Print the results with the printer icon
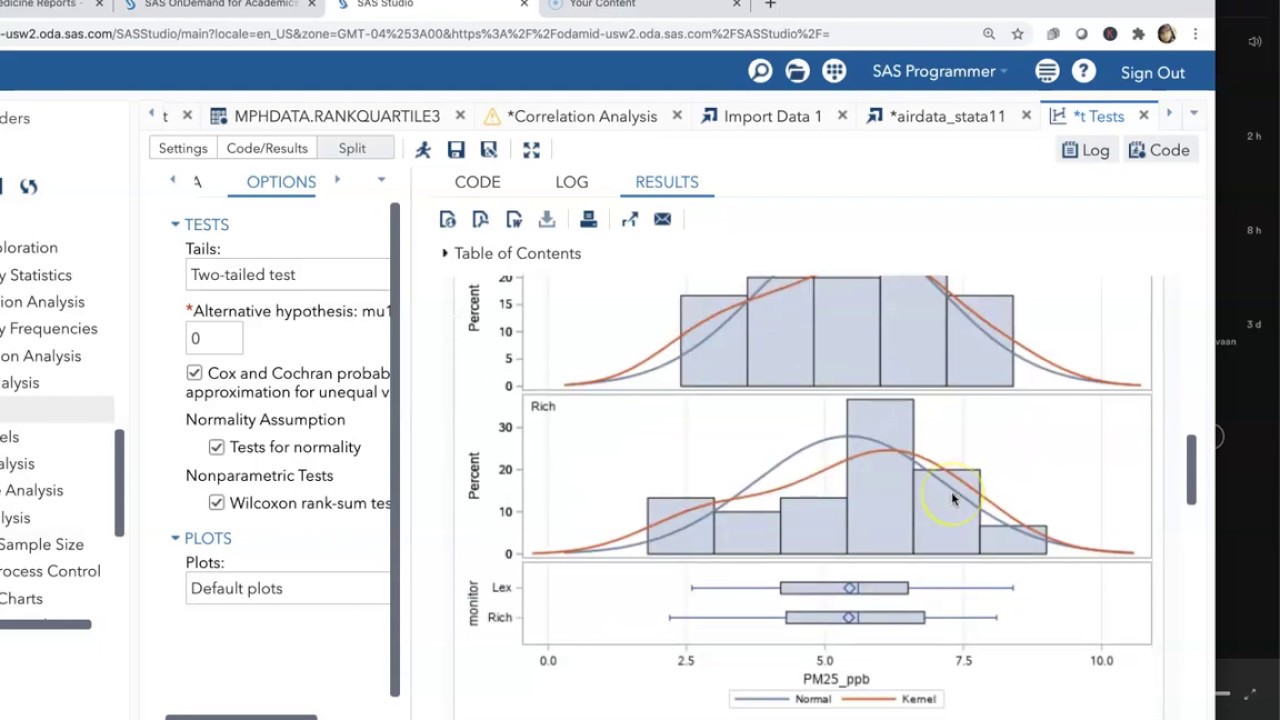The height and width of the screenshot is (720, 1280). coord(588,219)
